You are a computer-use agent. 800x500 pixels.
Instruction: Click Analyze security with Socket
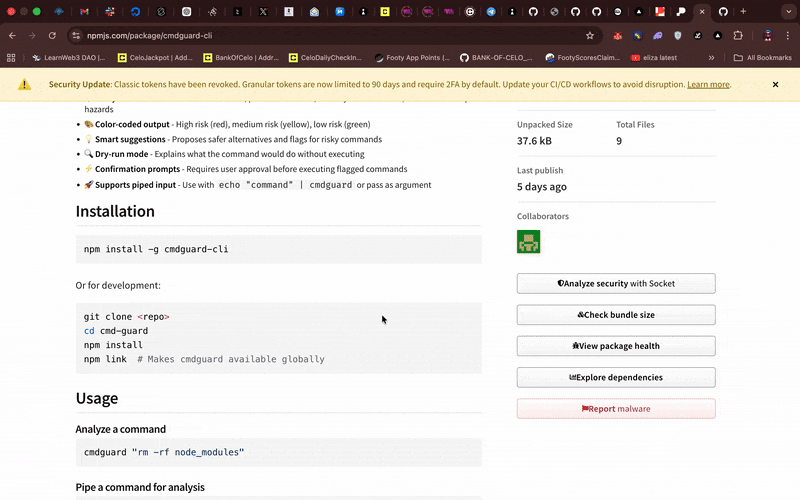pos(616,283)
